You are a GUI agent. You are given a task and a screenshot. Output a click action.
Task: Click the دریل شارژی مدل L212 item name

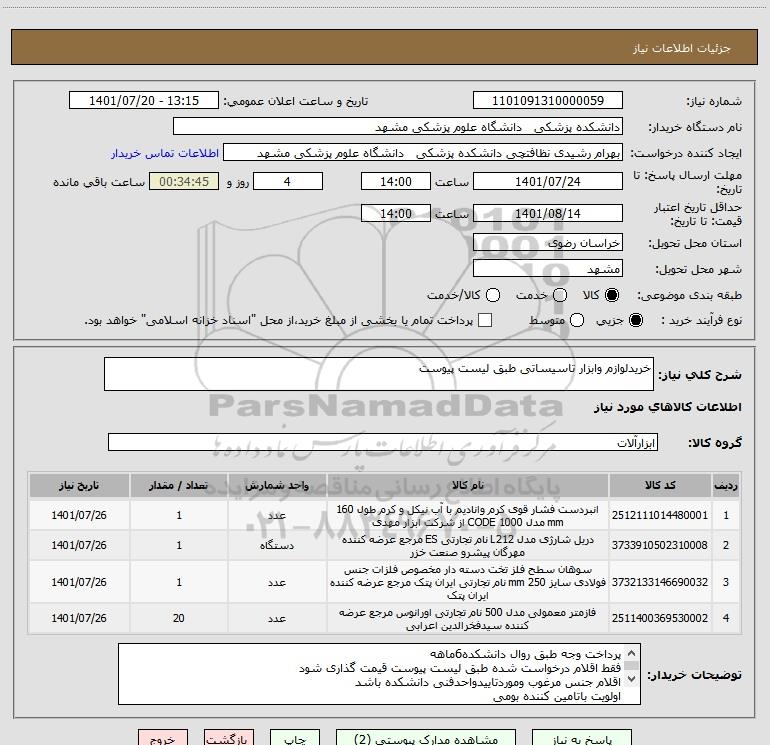(468, 546)
